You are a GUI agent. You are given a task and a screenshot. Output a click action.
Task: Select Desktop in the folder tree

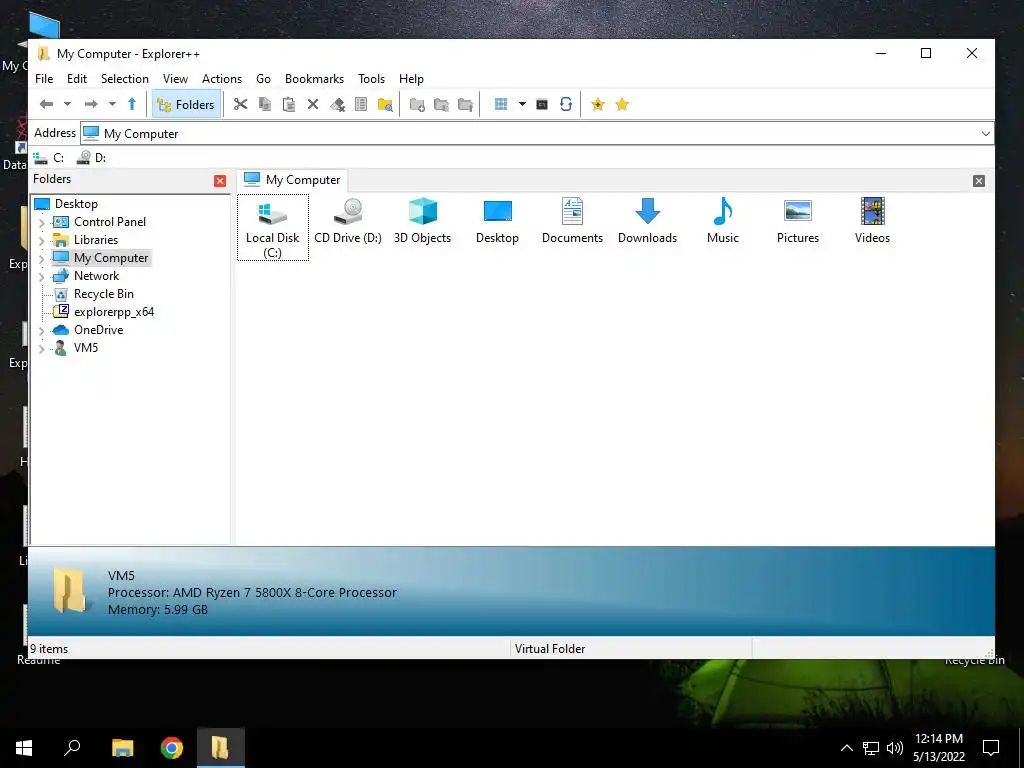point(76,204)
